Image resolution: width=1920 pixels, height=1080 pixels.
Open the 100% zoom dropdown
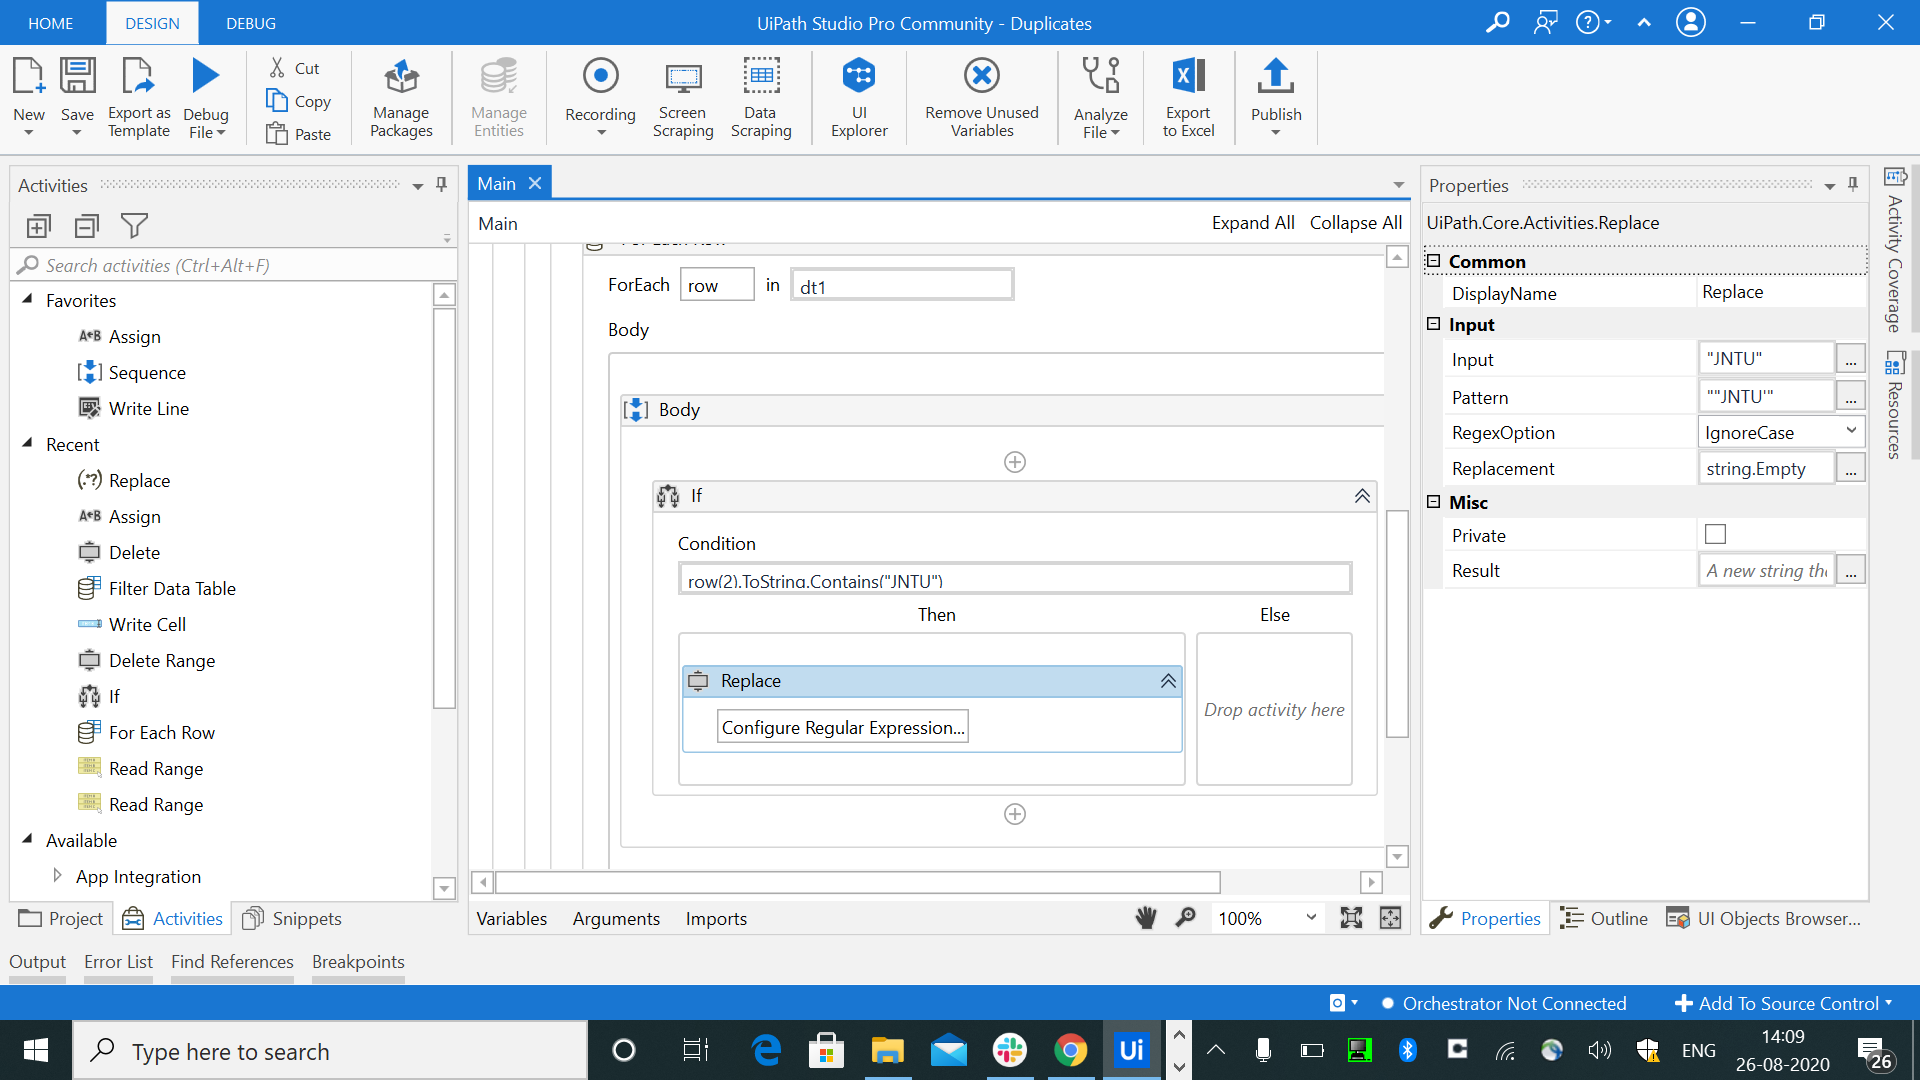tap(1310, 918)
